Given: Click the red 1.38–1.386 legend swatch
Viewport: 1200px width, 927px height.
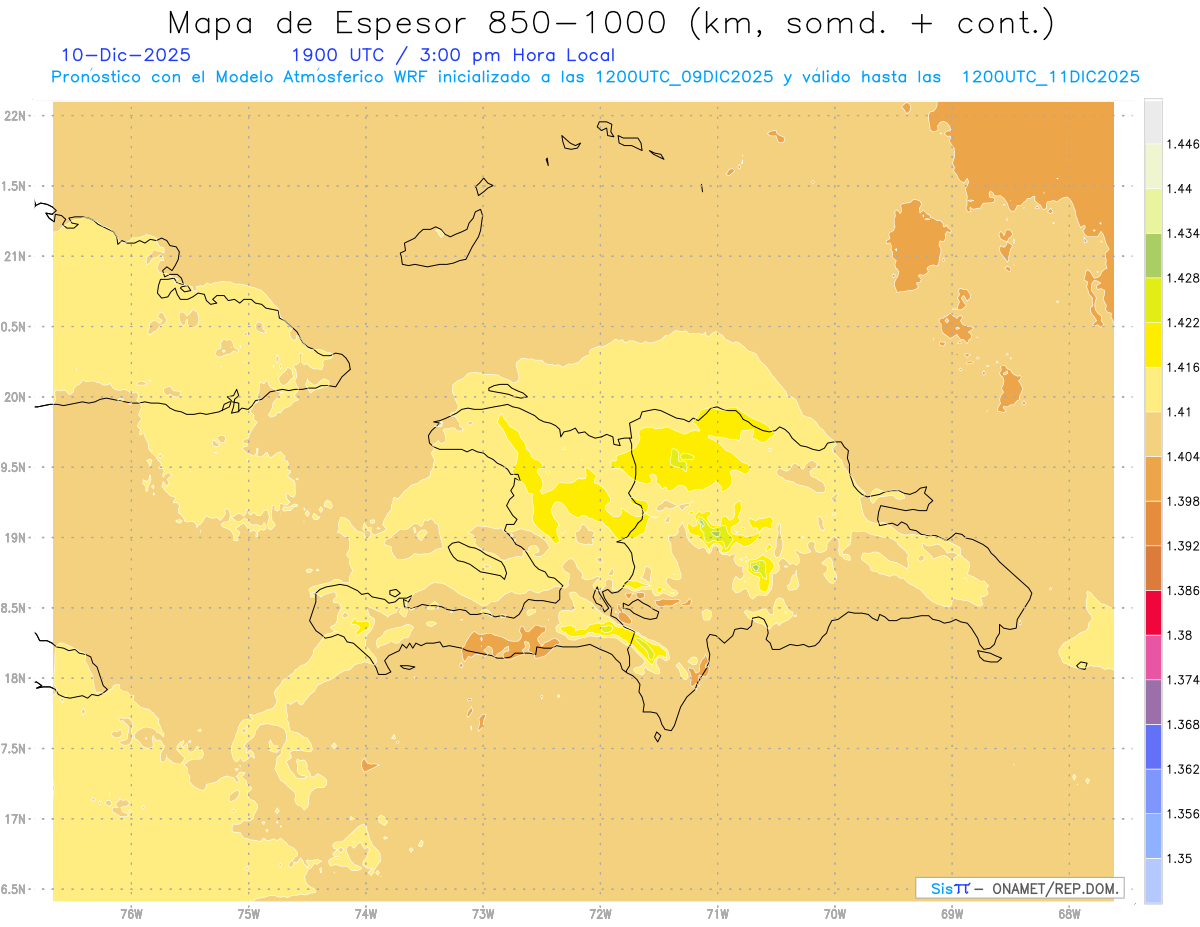Looking at the screenshot, I should pyautogui.click(x=1153, y=612).
